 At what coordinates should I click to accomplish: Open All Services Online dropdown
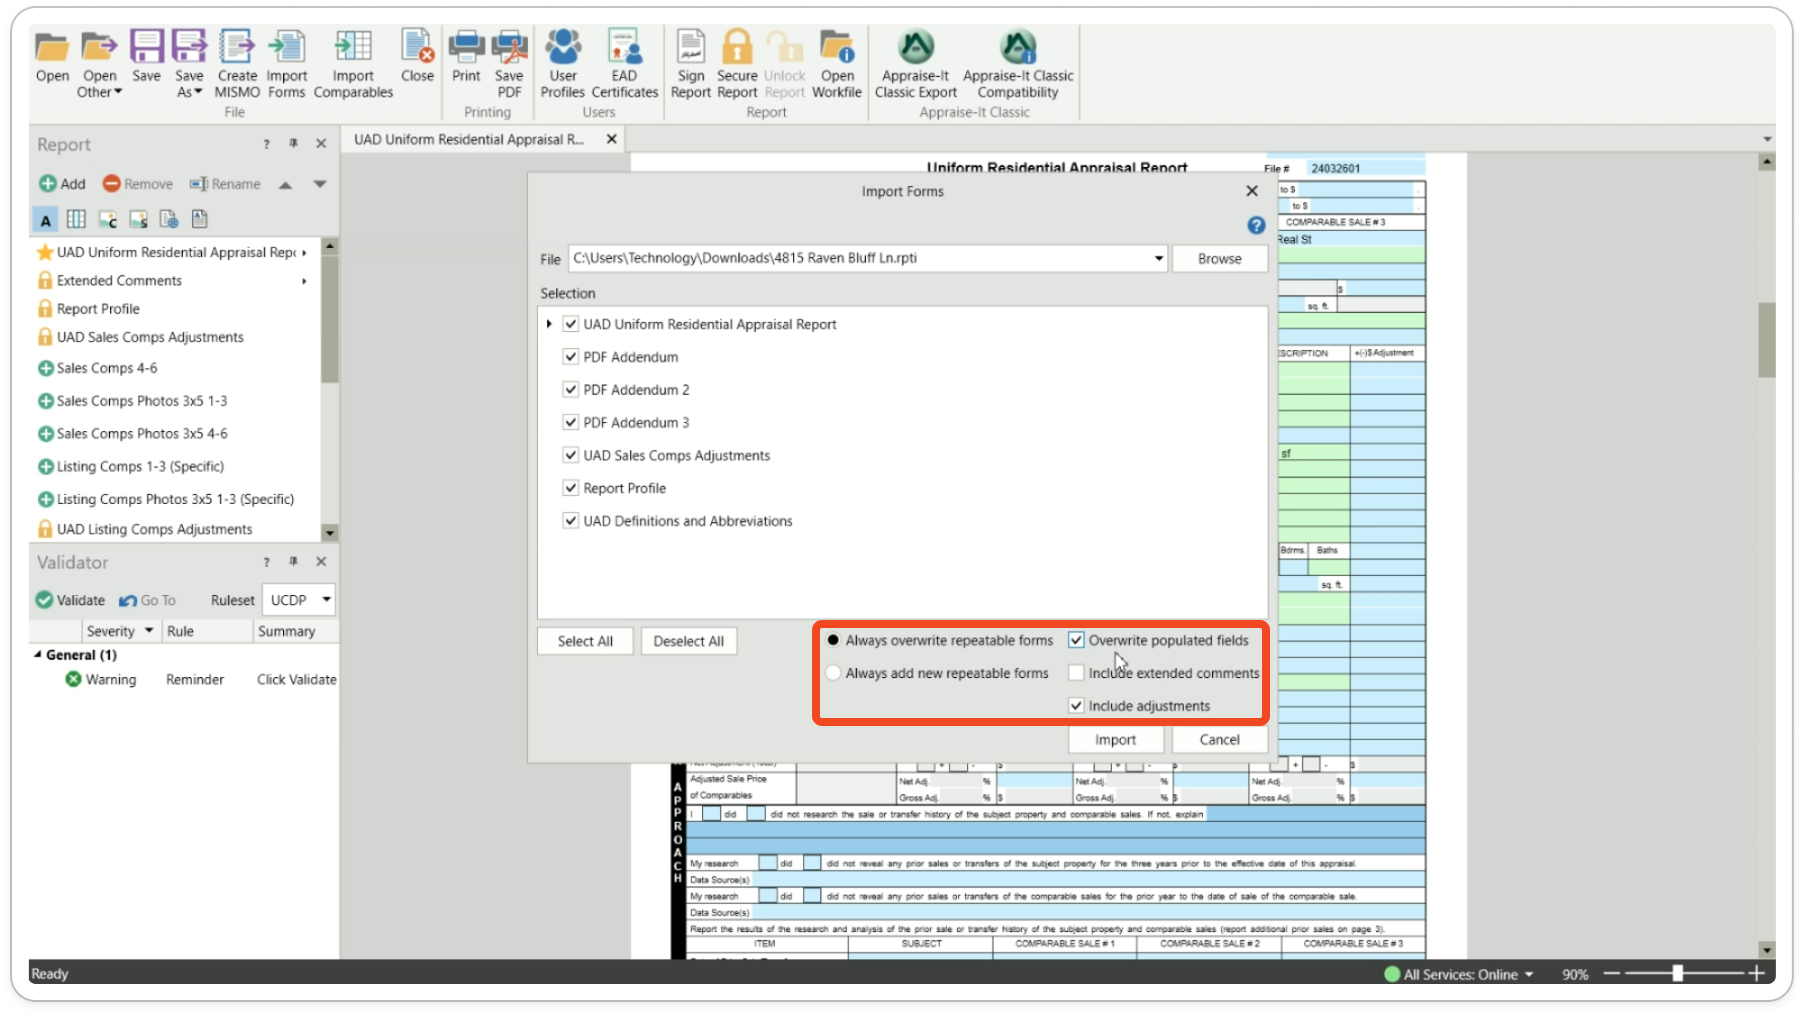tap(1528, 974)
